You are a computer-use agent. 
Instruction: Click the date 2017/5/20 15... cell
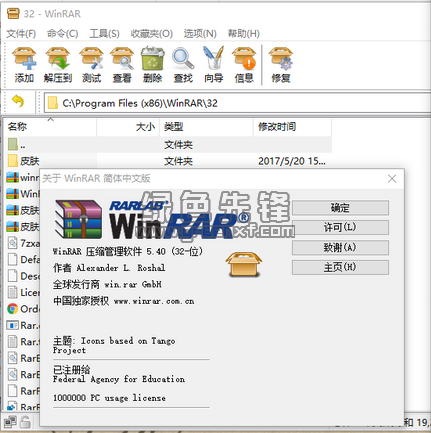(x=292, y=161)
